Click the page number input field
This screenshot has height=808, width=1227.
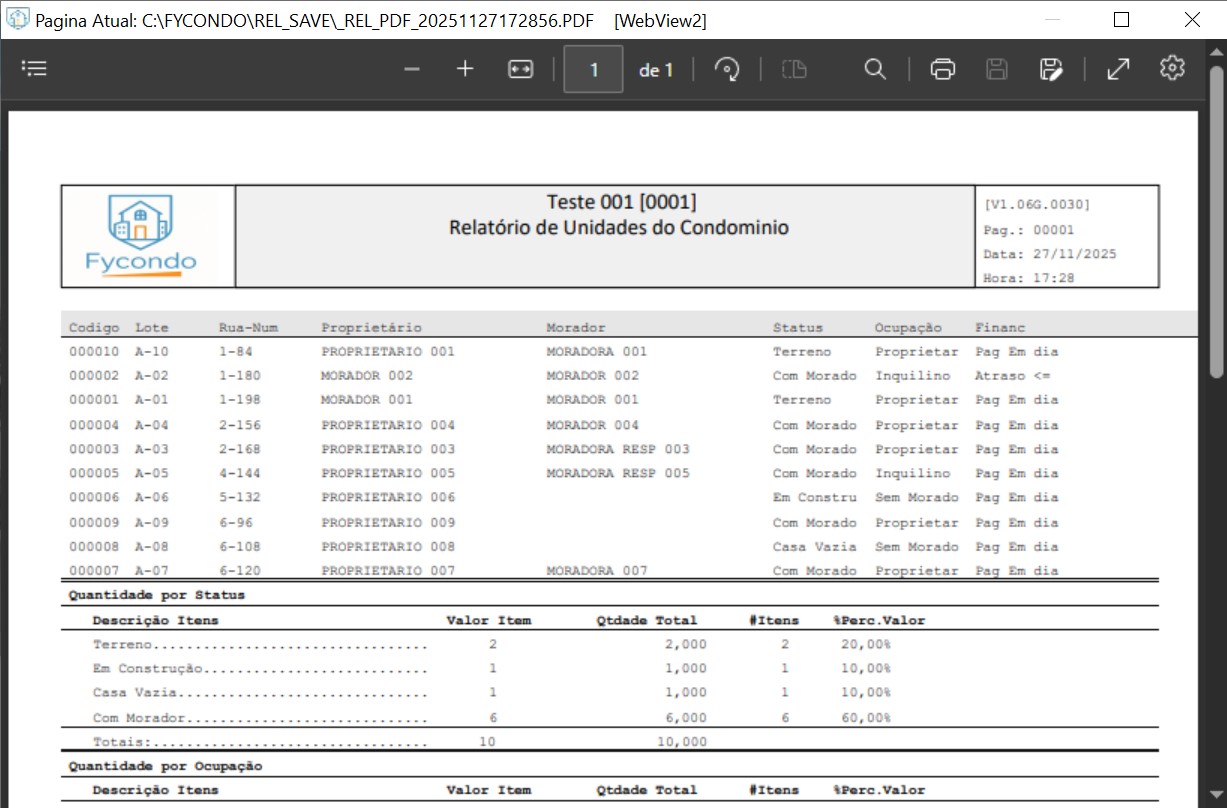[x=593, y=70]
